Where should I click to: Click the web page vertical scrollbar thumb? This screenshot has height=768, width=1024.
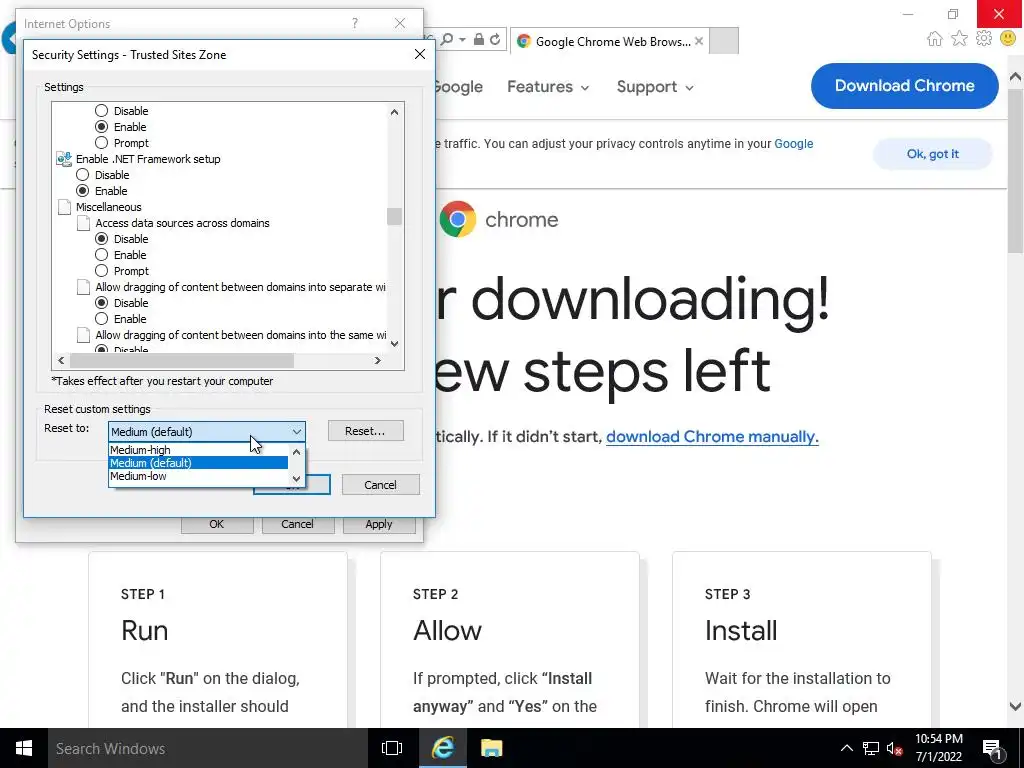(x=1015, y=169)
